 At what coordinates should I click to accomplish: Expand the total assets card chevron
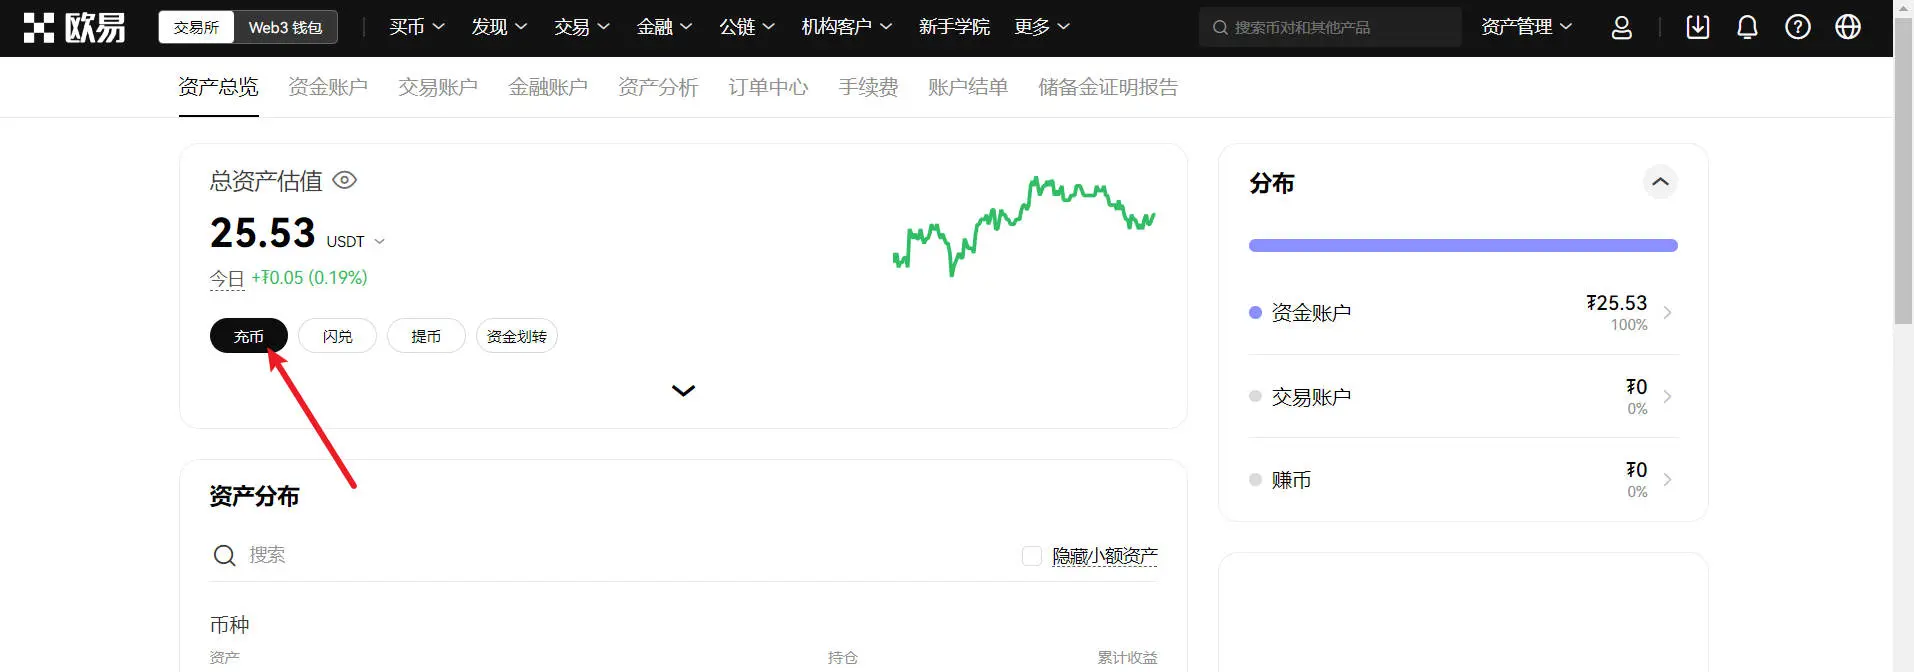[683, 391]
